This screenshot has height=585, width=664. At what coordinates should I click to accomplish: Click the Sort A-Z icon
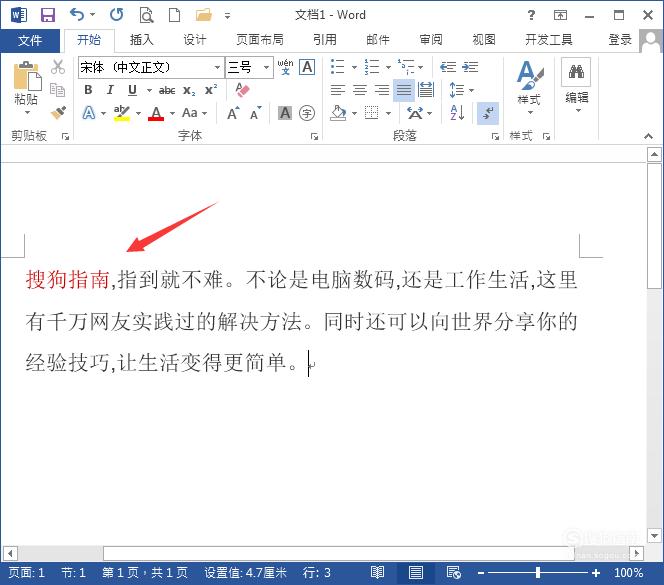click(x=457, y=113)
